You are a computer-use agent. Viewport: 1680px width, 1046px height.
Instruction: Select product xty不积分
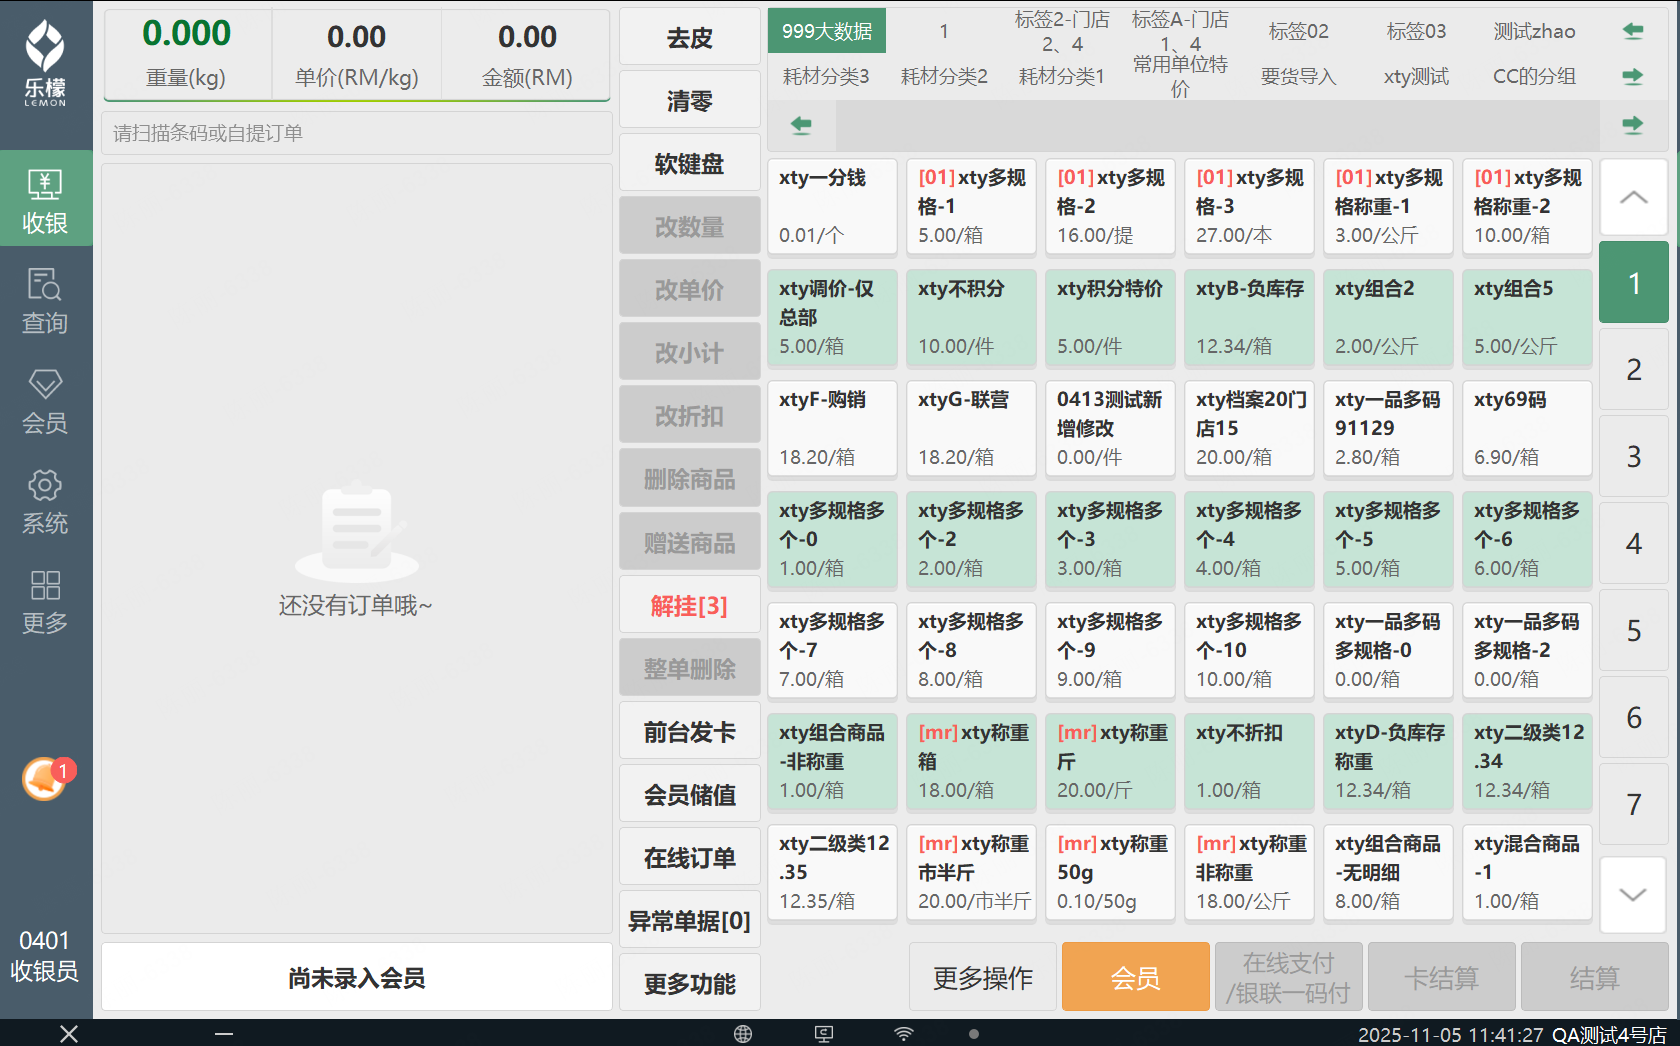point(971,317)
